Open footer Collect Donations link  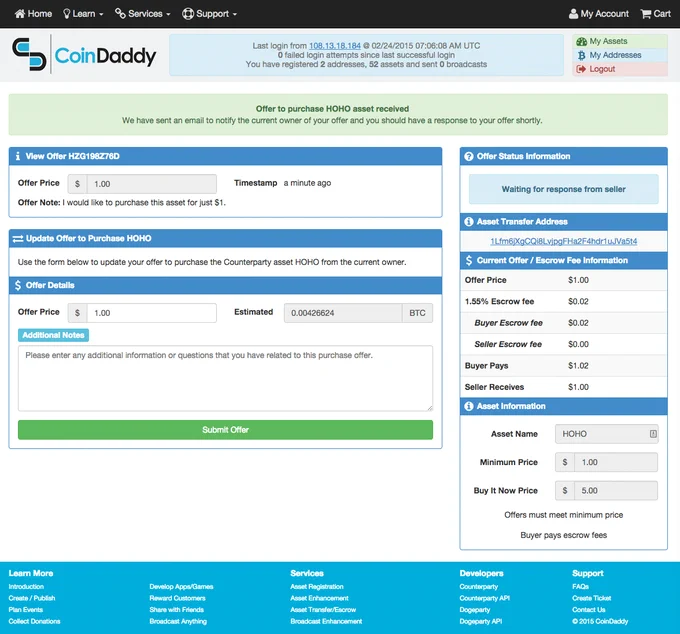(x=34, y=621)
